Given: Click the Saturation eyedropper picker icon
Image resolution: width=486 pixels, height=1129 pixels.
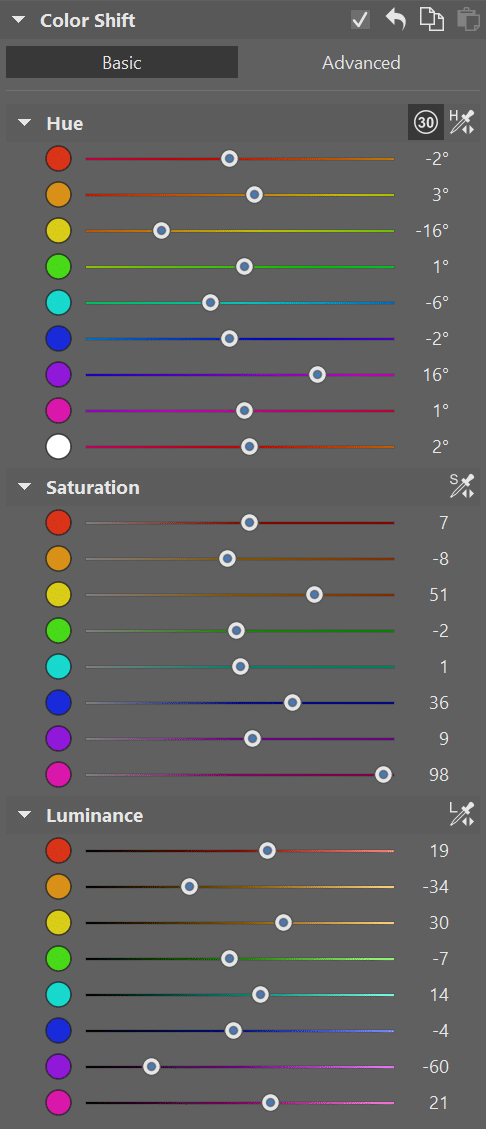Looking at the screenshot, I should point(462,487).
